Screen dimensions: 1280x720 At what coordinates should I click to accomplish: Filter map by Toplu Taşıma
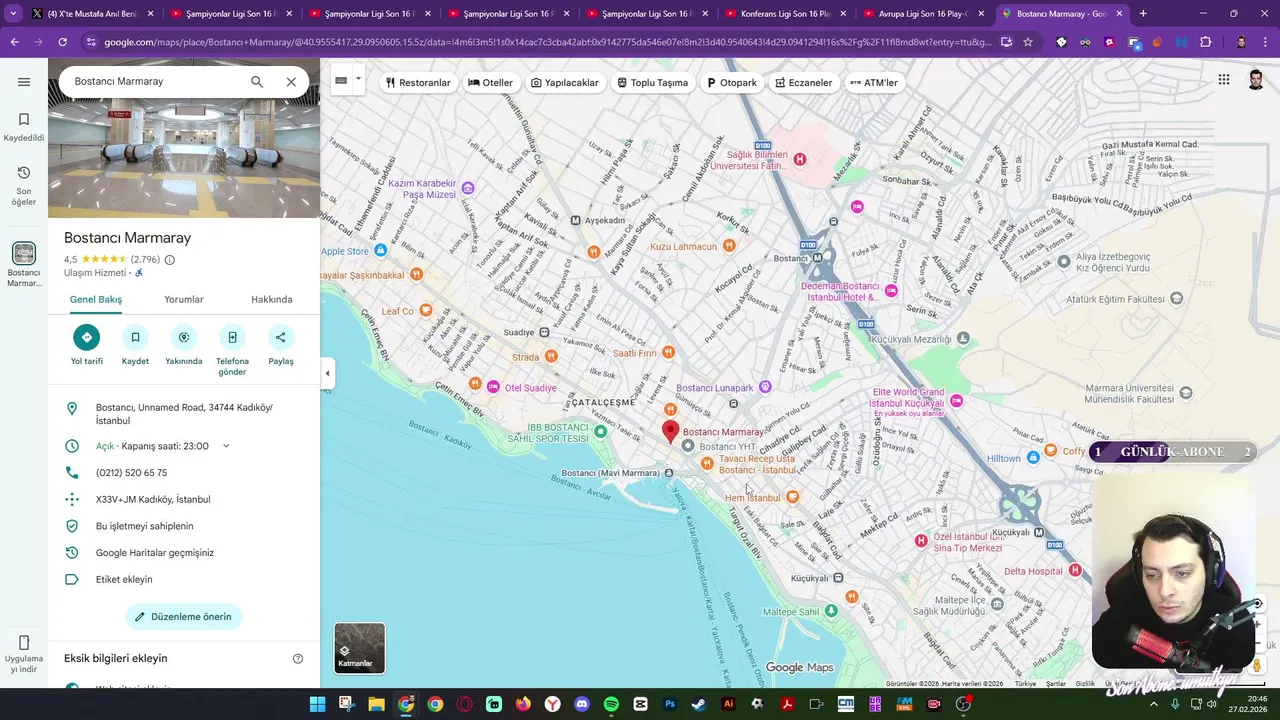652,82
